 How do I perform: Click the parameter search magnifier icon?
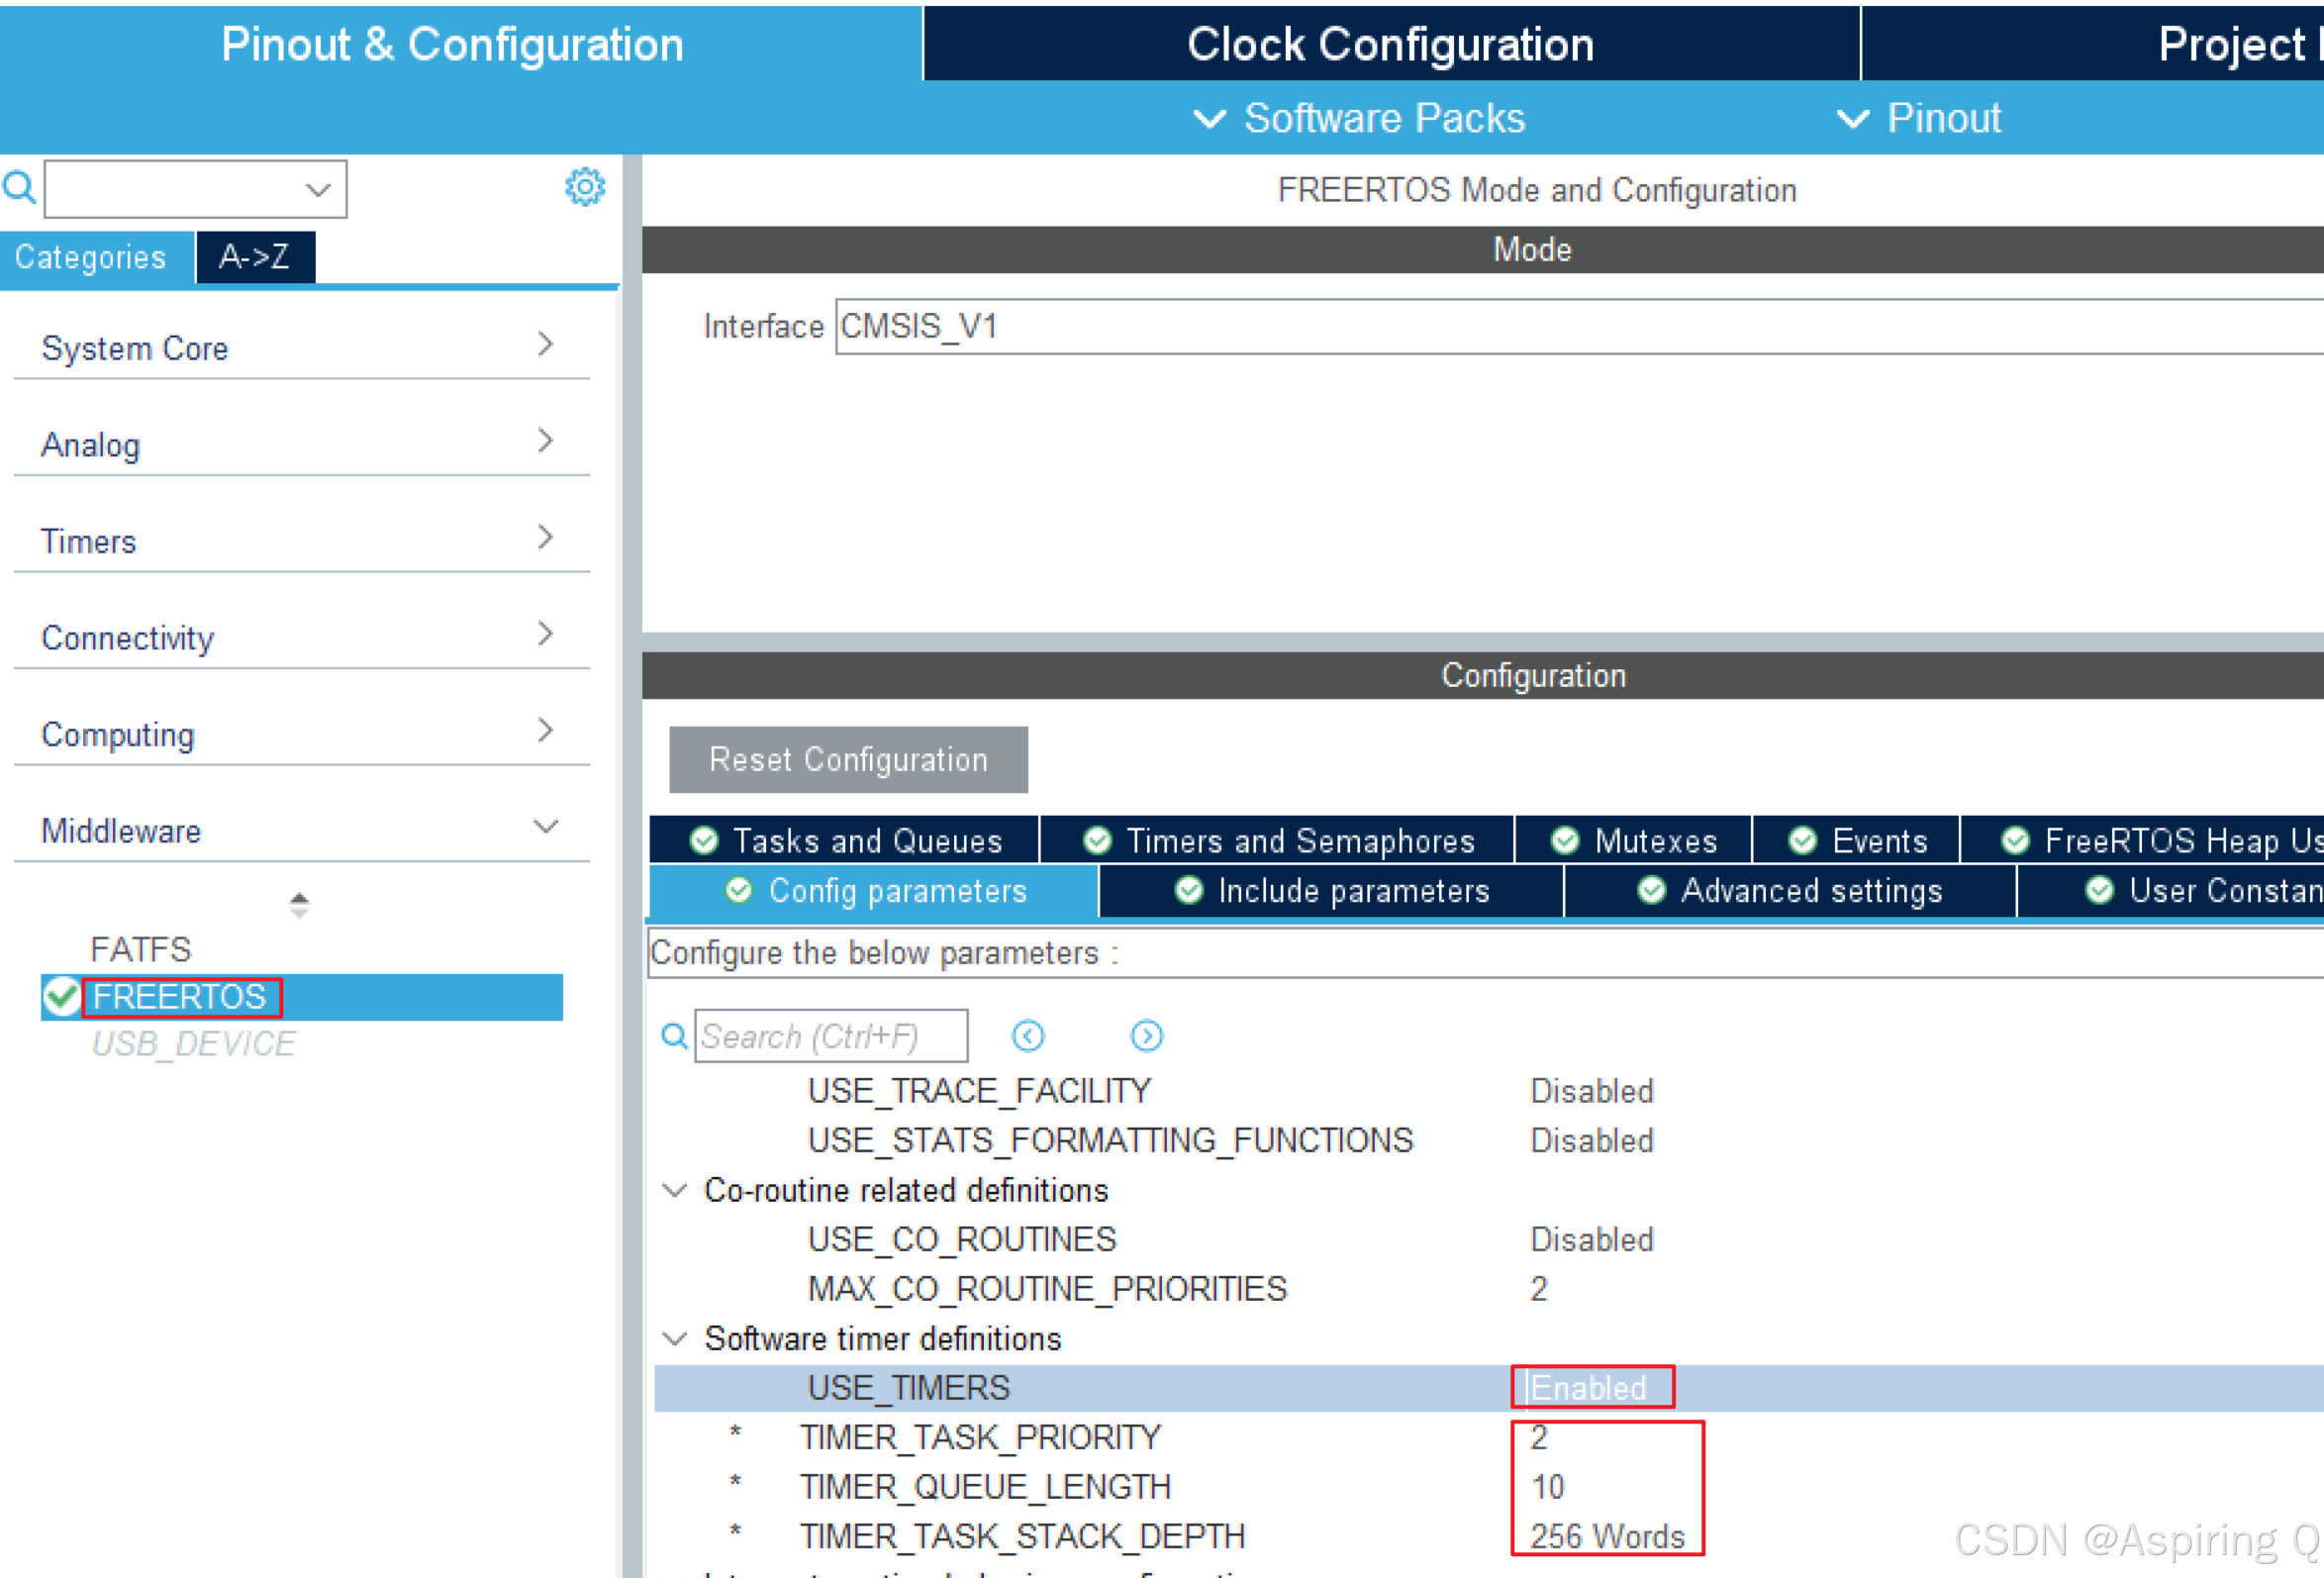[675, 1035]
